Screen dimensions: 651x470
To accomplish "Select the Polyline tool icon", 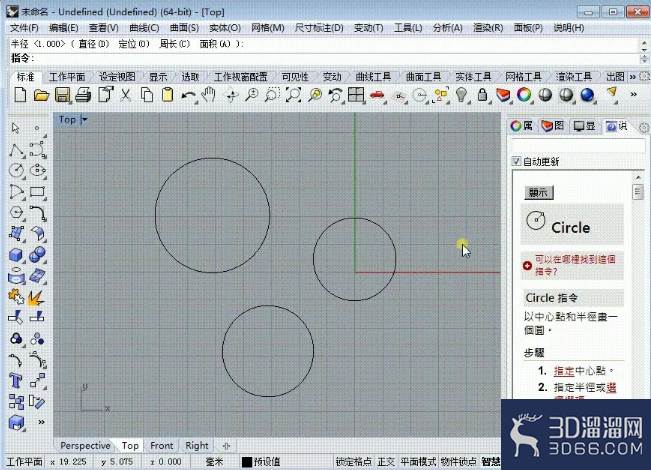I will (16, 149).
